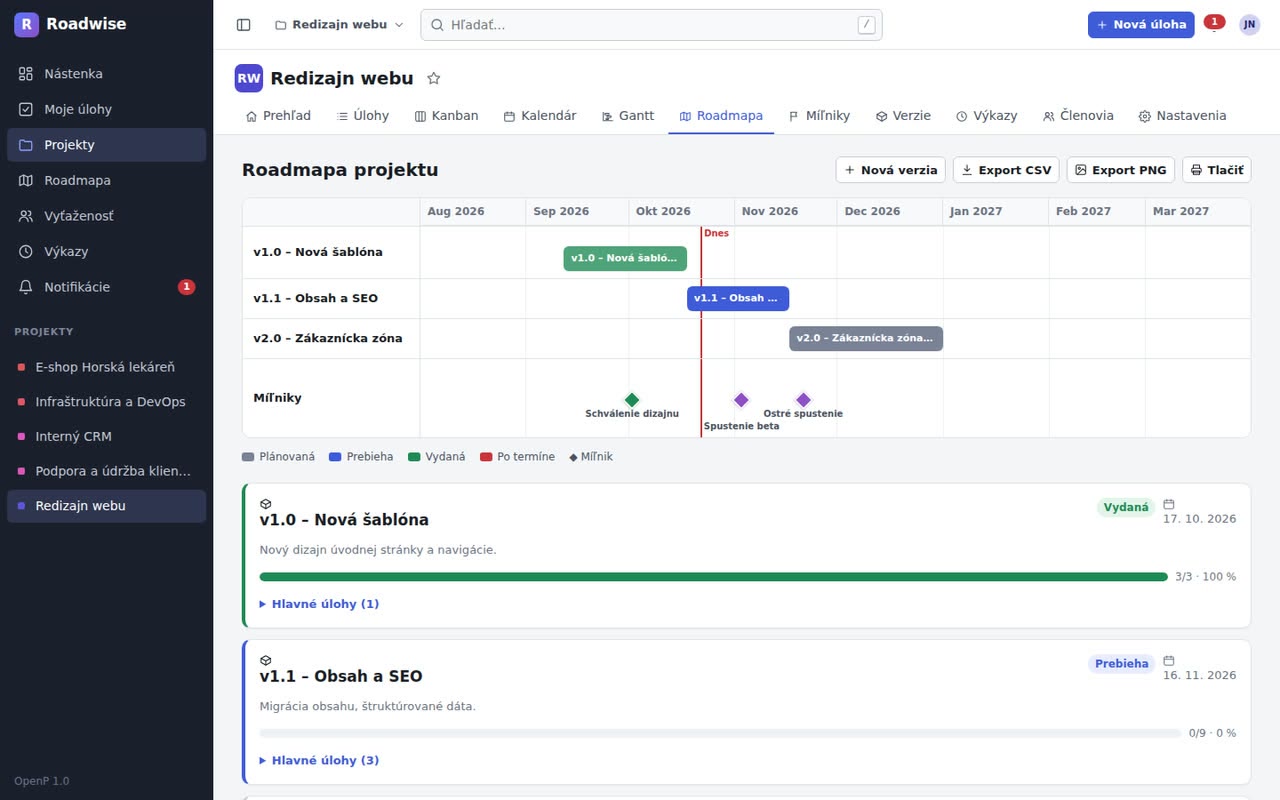Click v1.1 empty progress bar

(720, 733)
